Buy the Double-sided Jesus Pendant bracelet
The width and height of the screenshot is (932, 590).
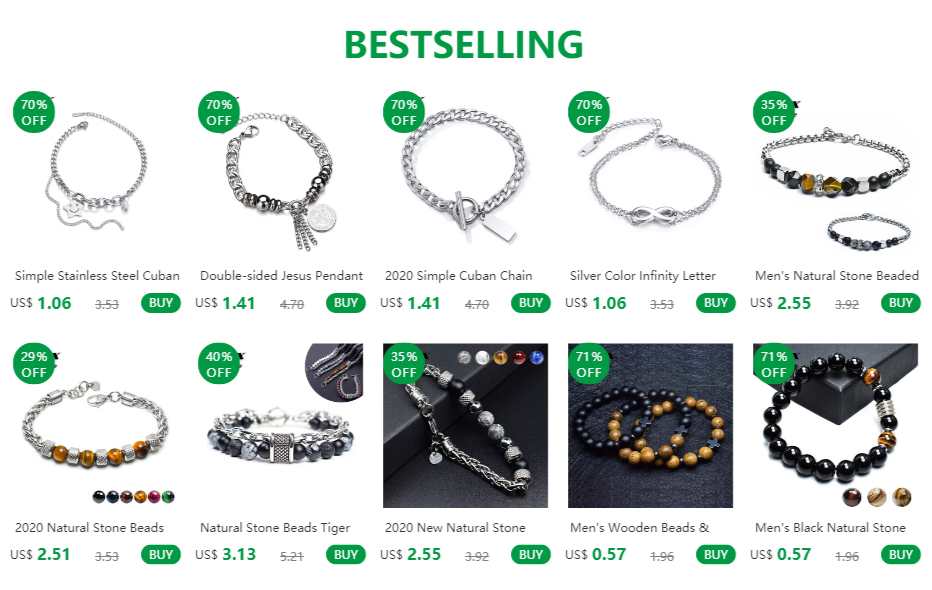[x=345, y=303]
